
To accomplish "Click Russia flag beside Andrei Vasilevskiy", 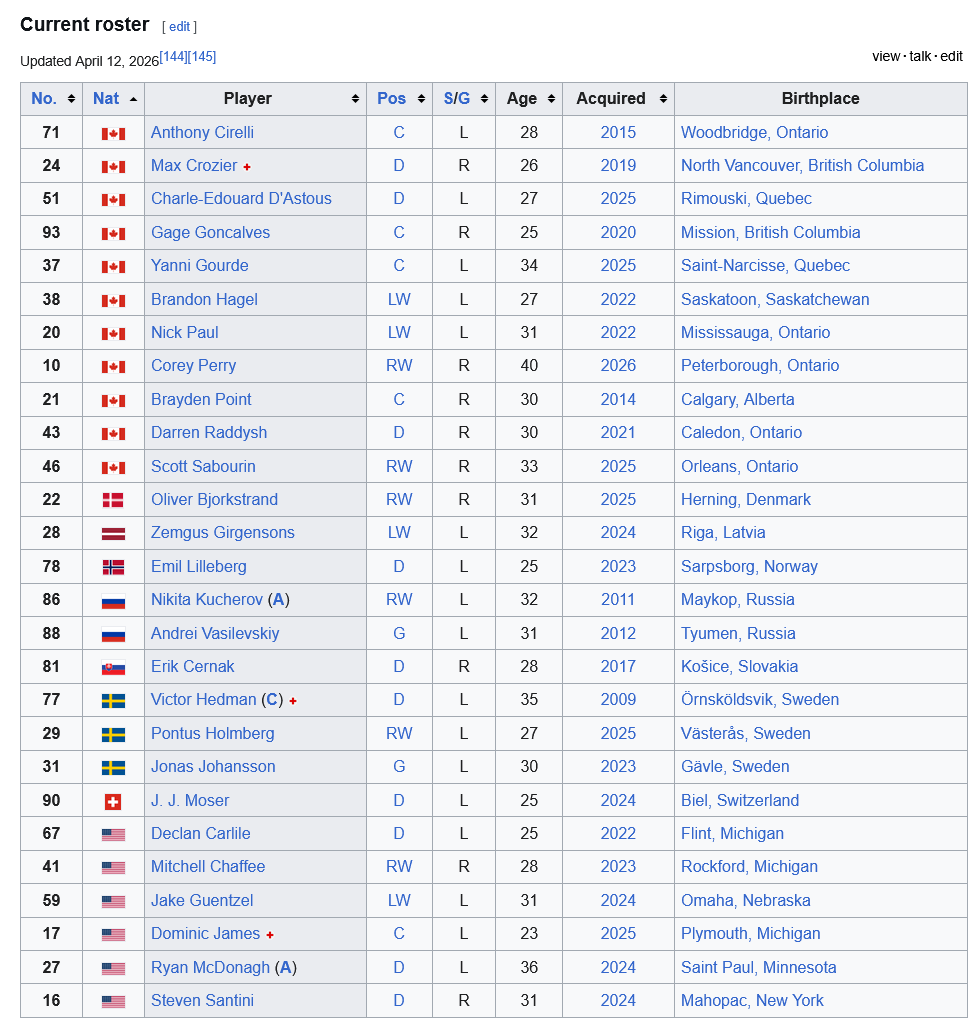I will pos(113,634).
